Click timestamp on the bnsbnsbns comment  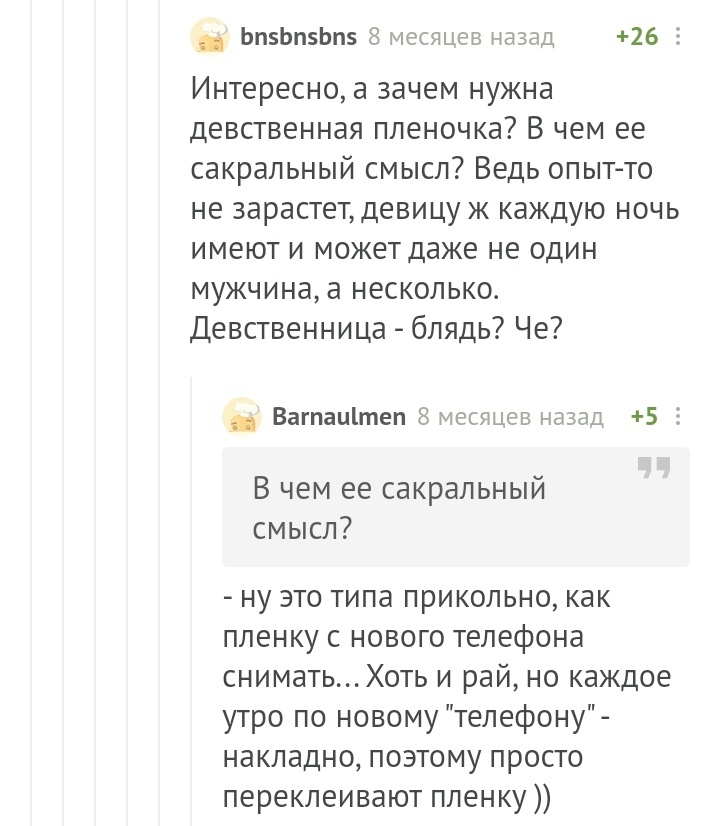tap(461, 38)
